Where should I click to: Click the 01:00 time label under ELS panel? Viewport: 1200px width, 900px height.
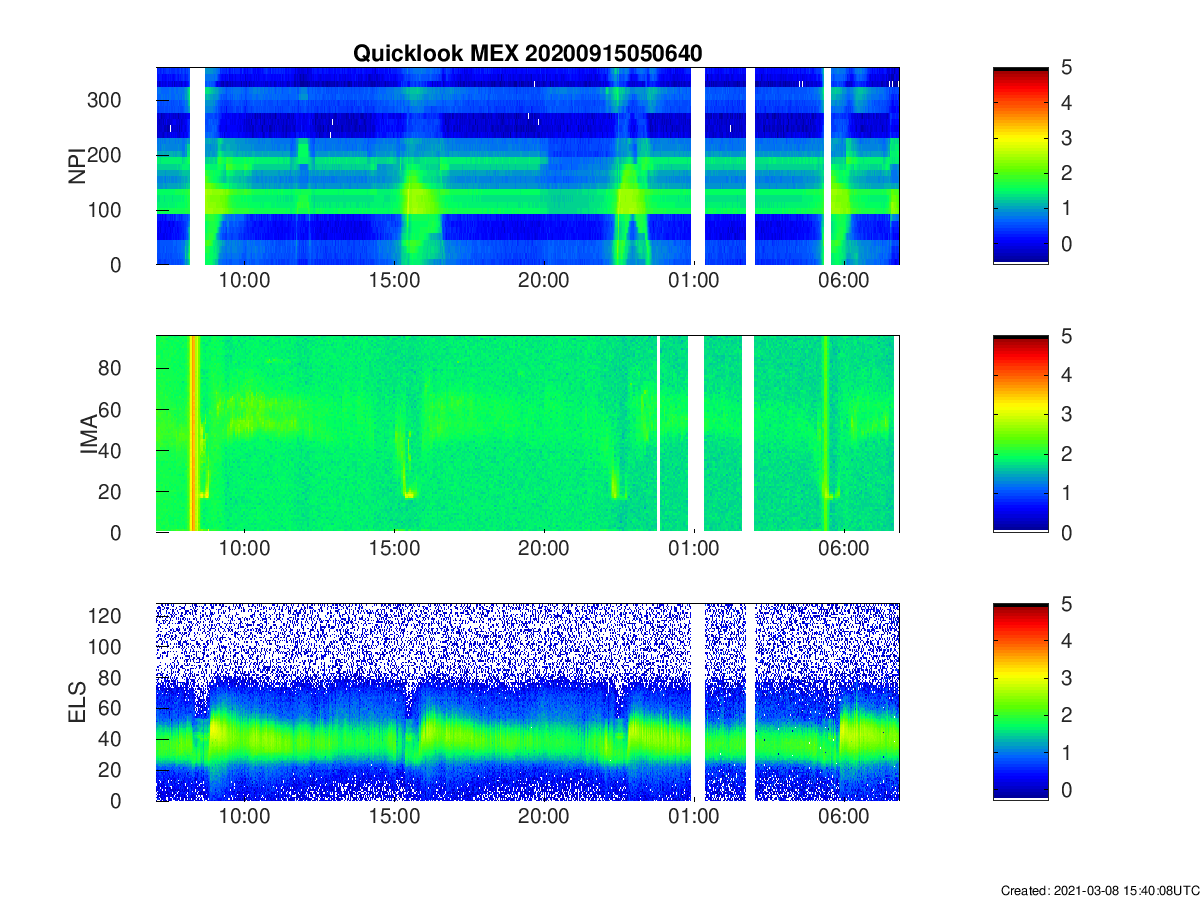(694, 817)
